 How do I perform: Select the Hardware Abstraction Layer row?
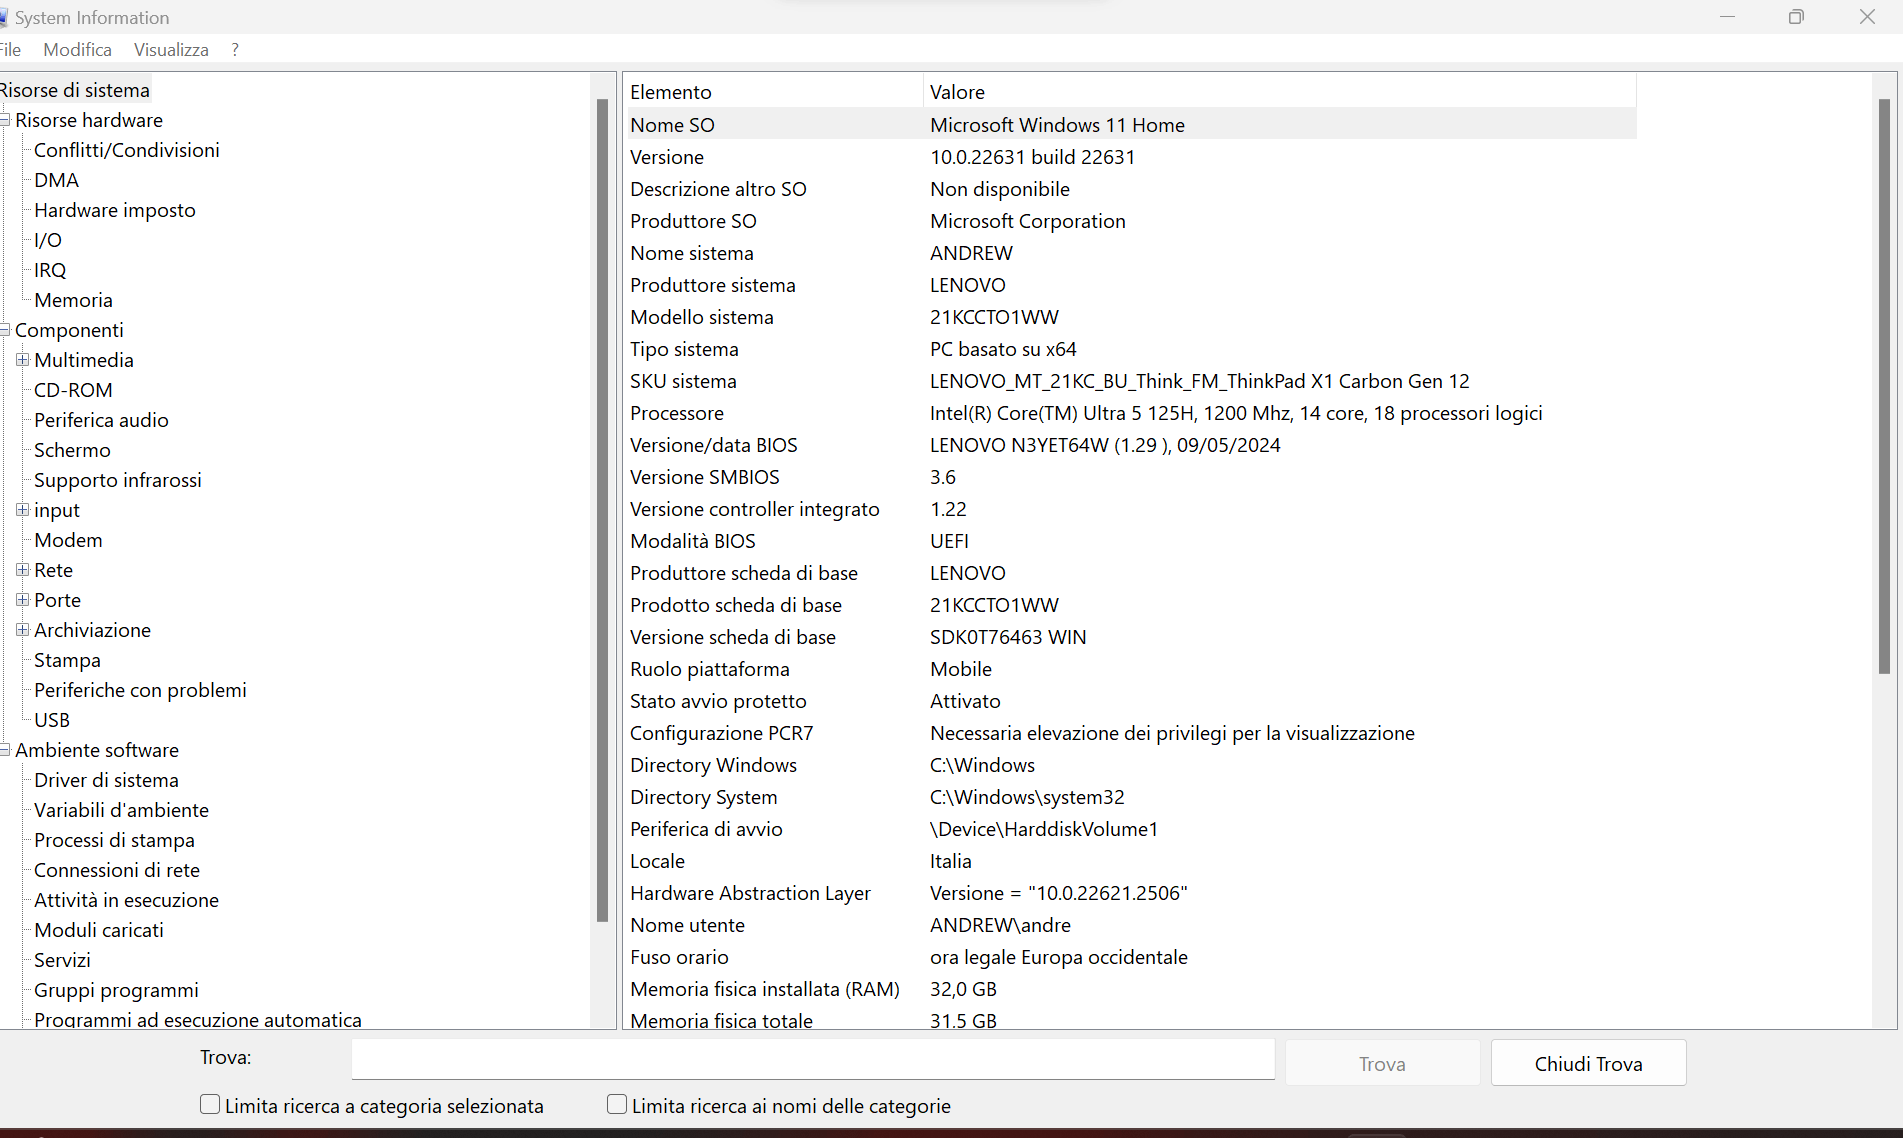(x=1130, y=893)
